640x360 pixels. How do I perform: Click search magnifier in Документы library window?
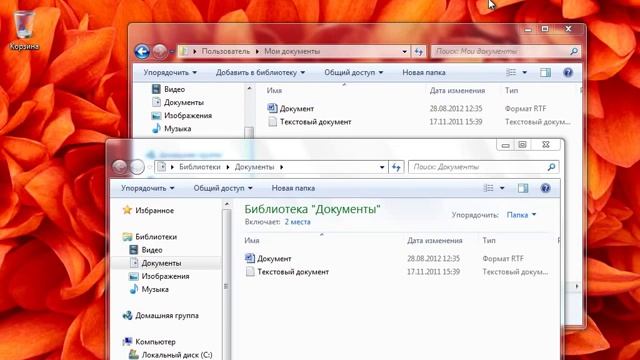tap(551, 167)
